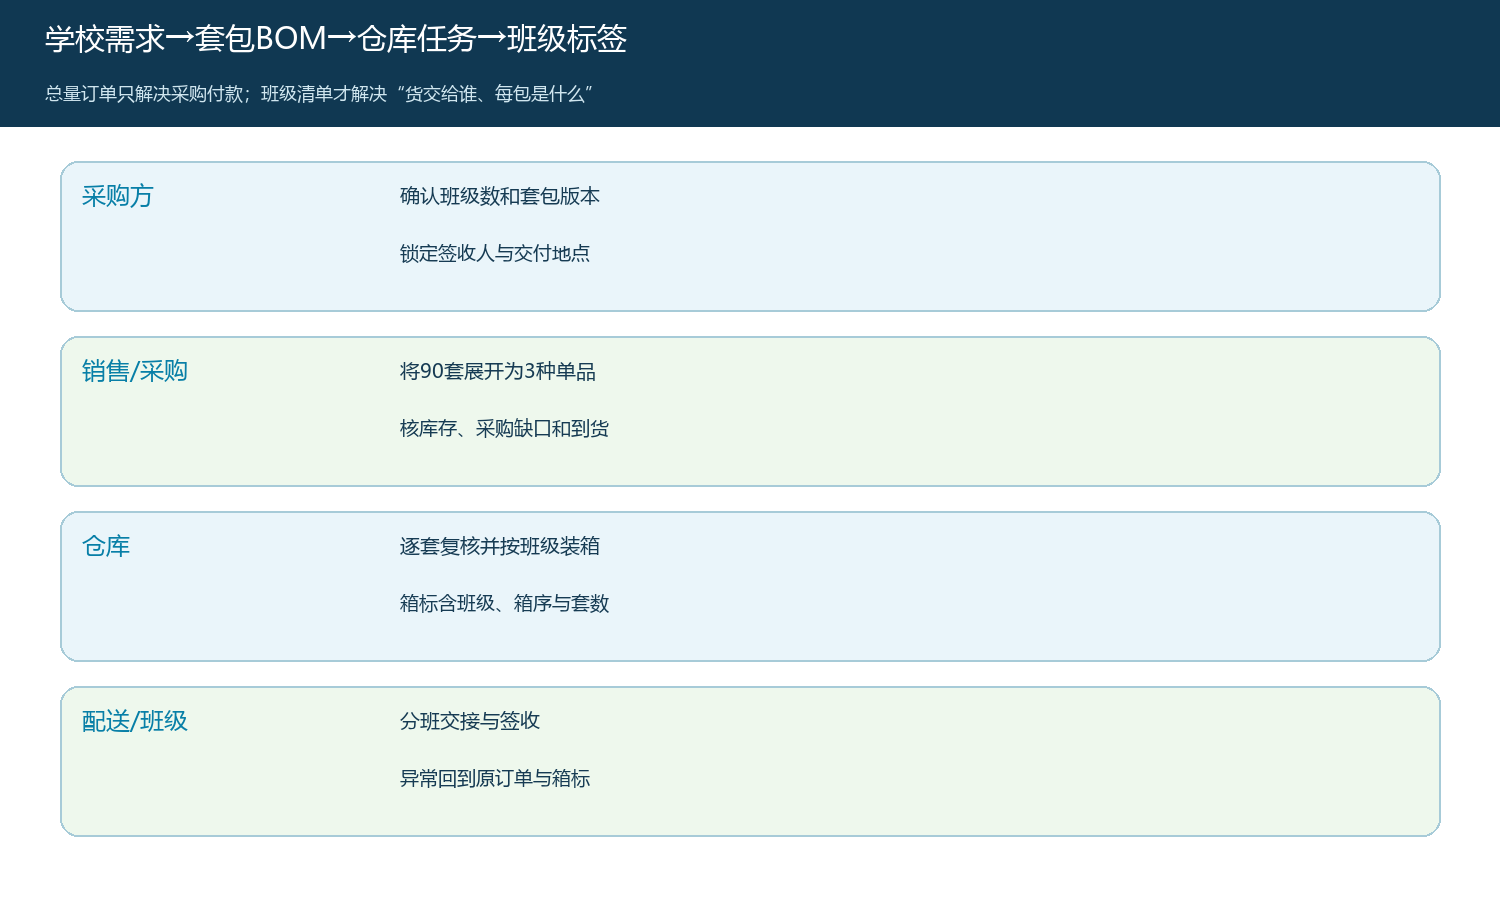
Task: Click the text 分班交接与签收
Action: tap(470, 721)
